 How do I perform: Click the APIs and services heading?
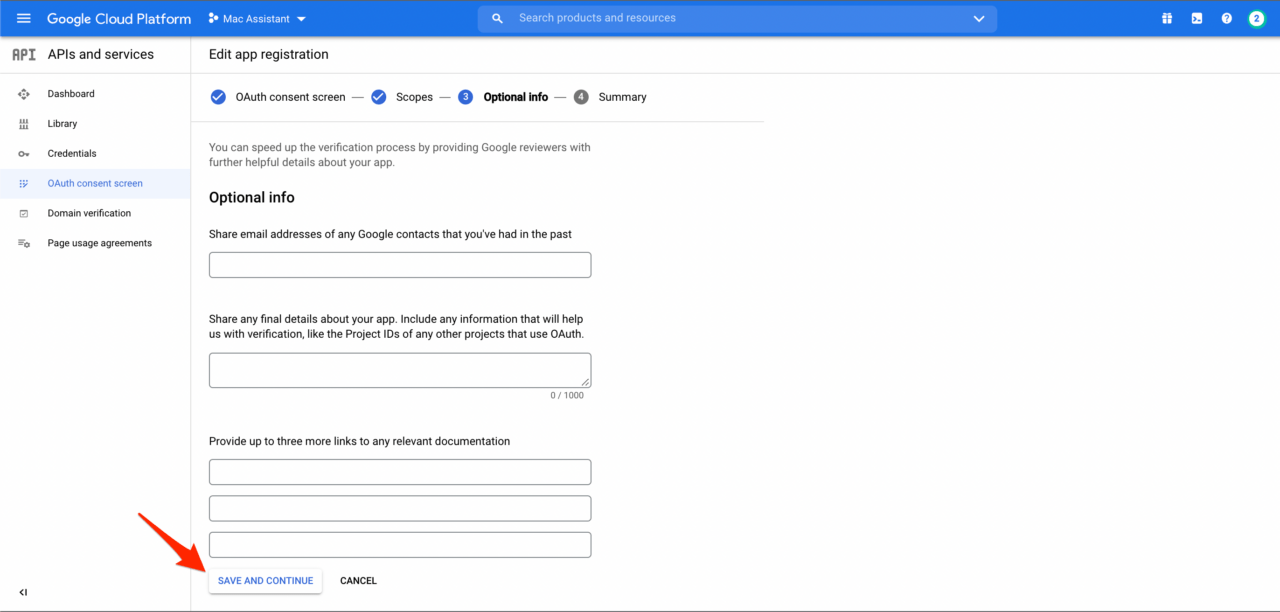pos(101,54)
